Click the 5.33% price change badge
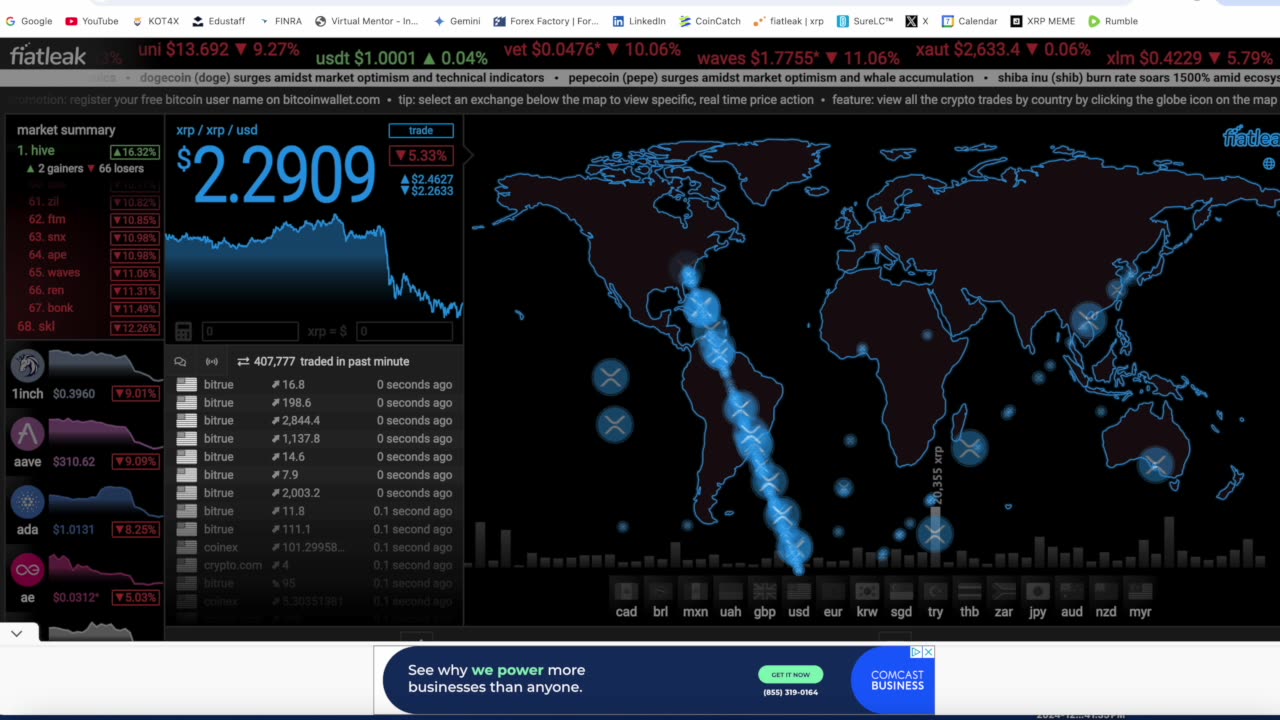The height and width of the screenshot is (720, 1280). [x=421, y=156]
